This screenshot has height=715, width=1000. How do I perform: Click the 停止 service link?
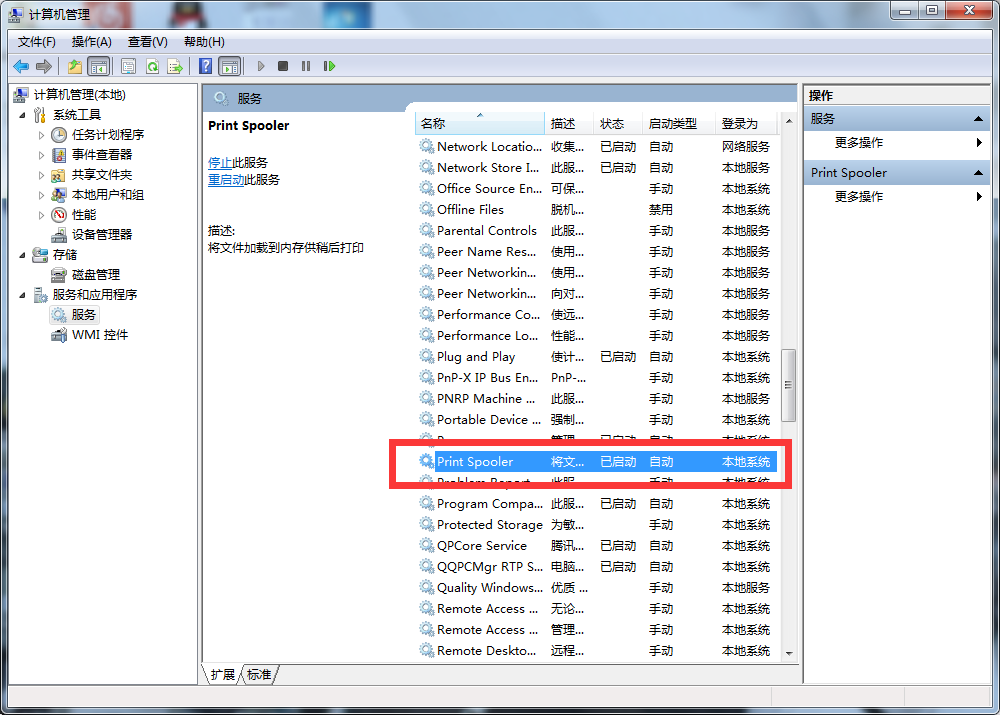click(220, 162)
